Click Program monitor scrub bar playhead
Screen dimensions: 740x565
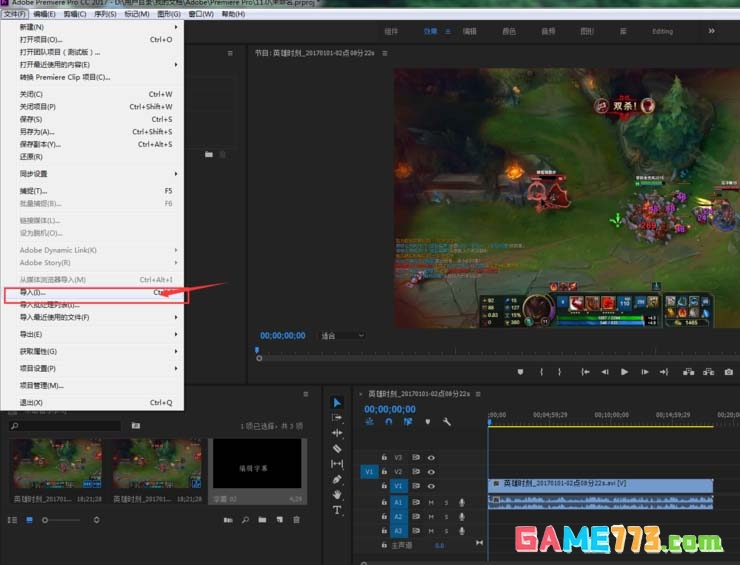[x=257, y=350]
